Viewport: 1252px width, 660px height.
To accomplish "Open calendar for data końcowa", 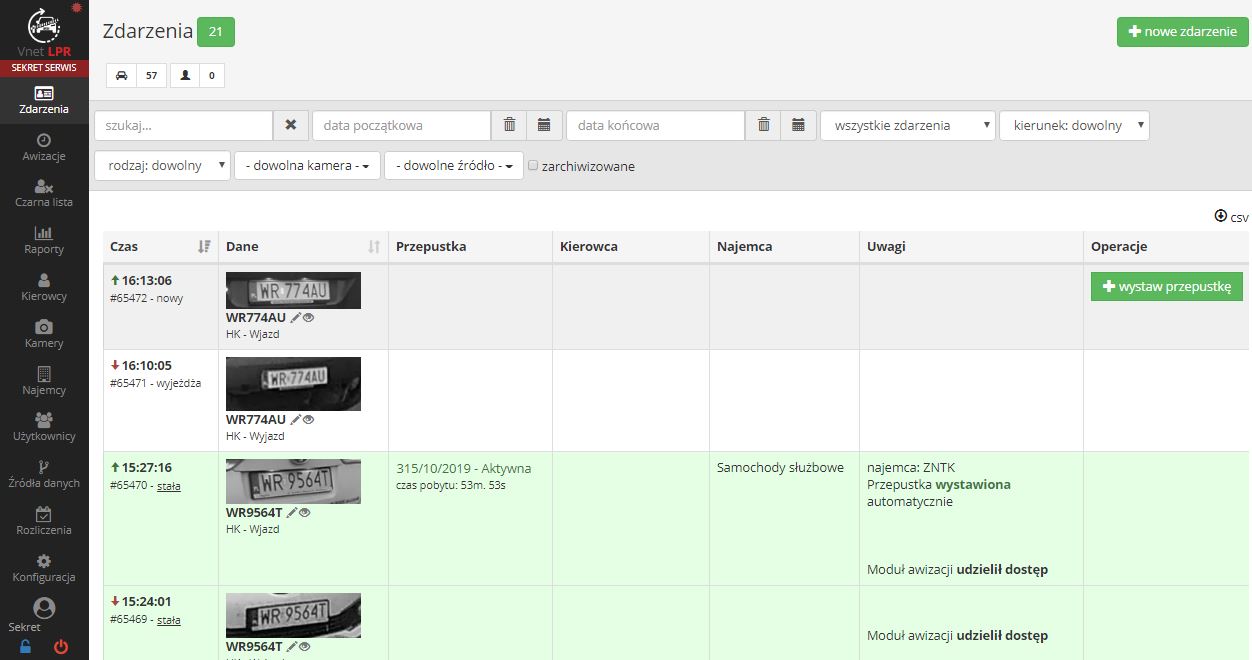I will (x=798, y=125).
